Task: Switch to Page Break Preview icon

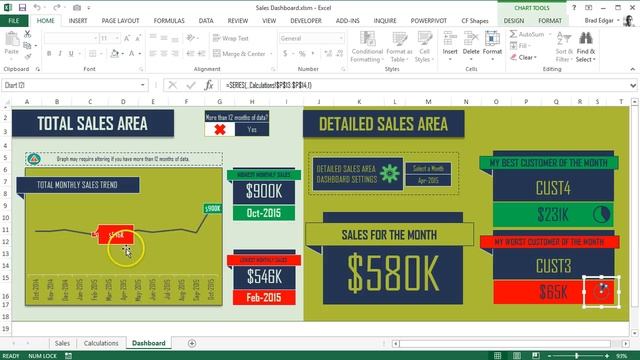Action: (536, 356)
